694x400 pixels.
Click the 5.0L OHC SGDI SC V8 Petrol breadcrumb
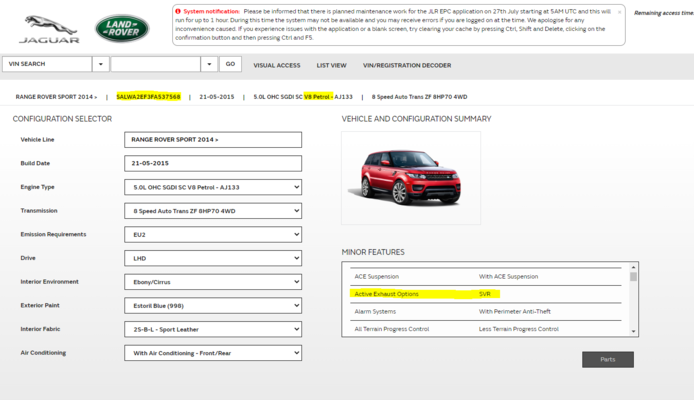coord(303,97)
